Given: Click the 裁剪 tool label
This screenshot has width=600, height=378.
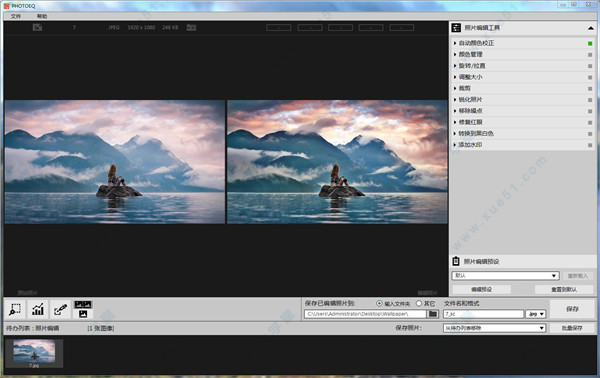Looking at the screenshot, I should [x=465, y=88].
